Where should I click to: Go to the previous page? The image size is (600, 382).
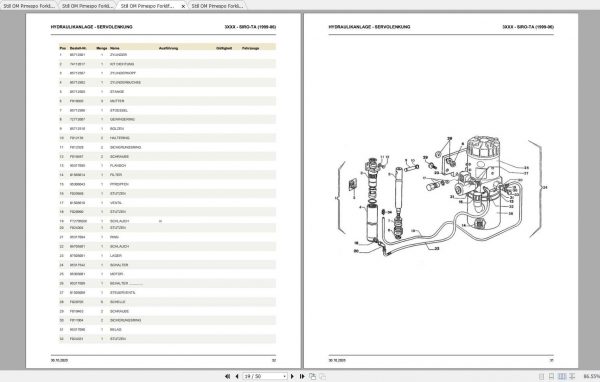coord(237,376)
